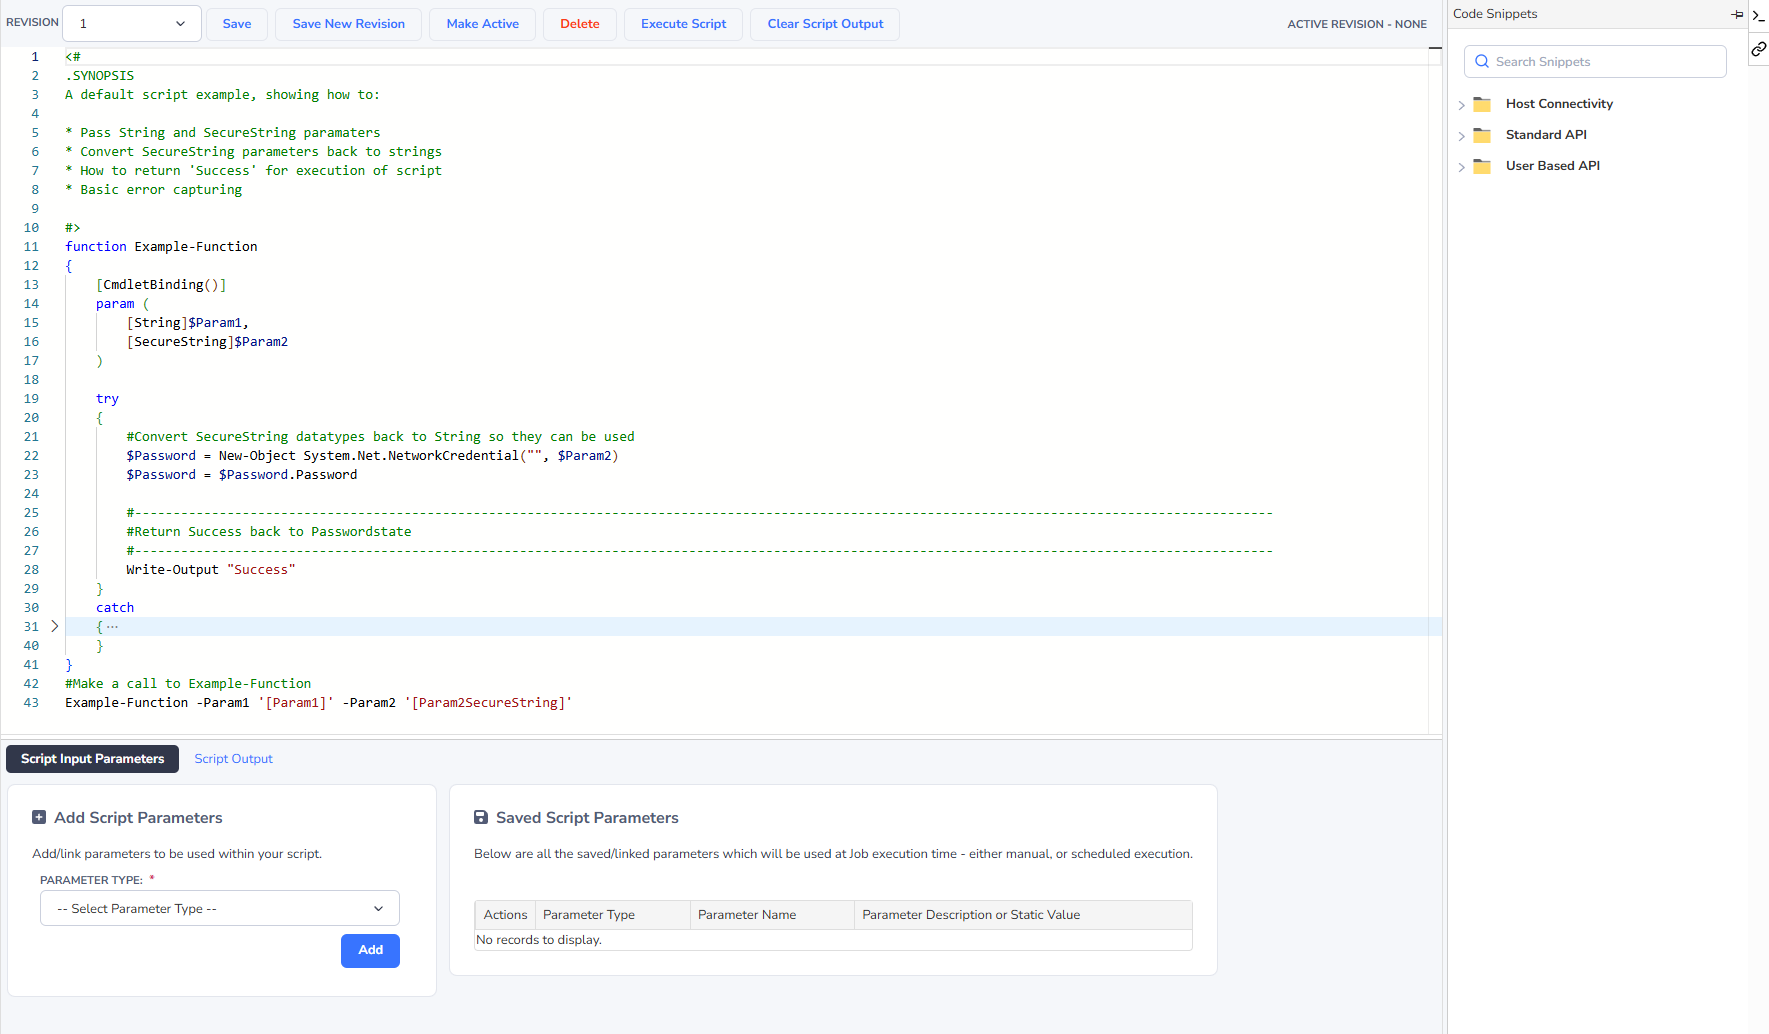Pin the Code Snippets panel
Screen dimensions: 1769x1034
tap(1737, 14)
